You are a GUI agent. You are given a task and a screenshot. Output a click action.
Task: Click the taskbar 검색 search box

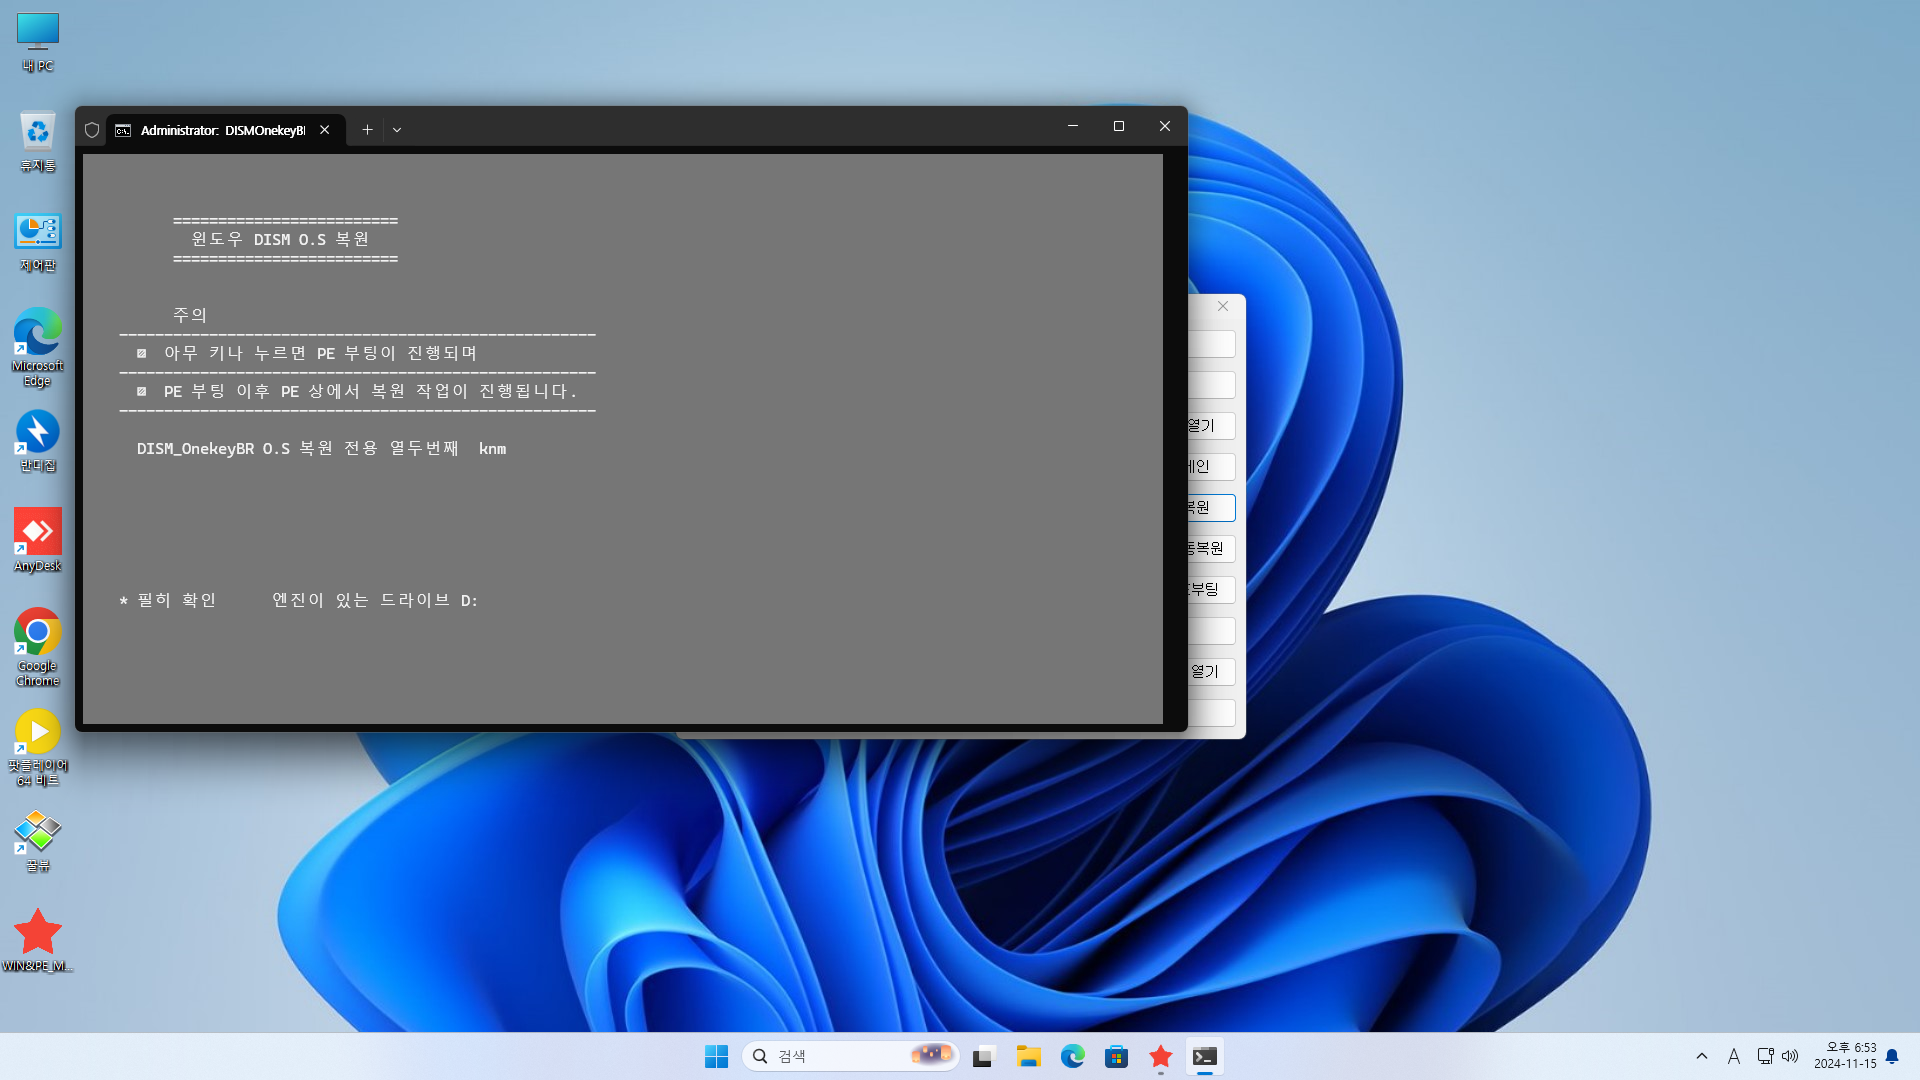(850, 1056)
